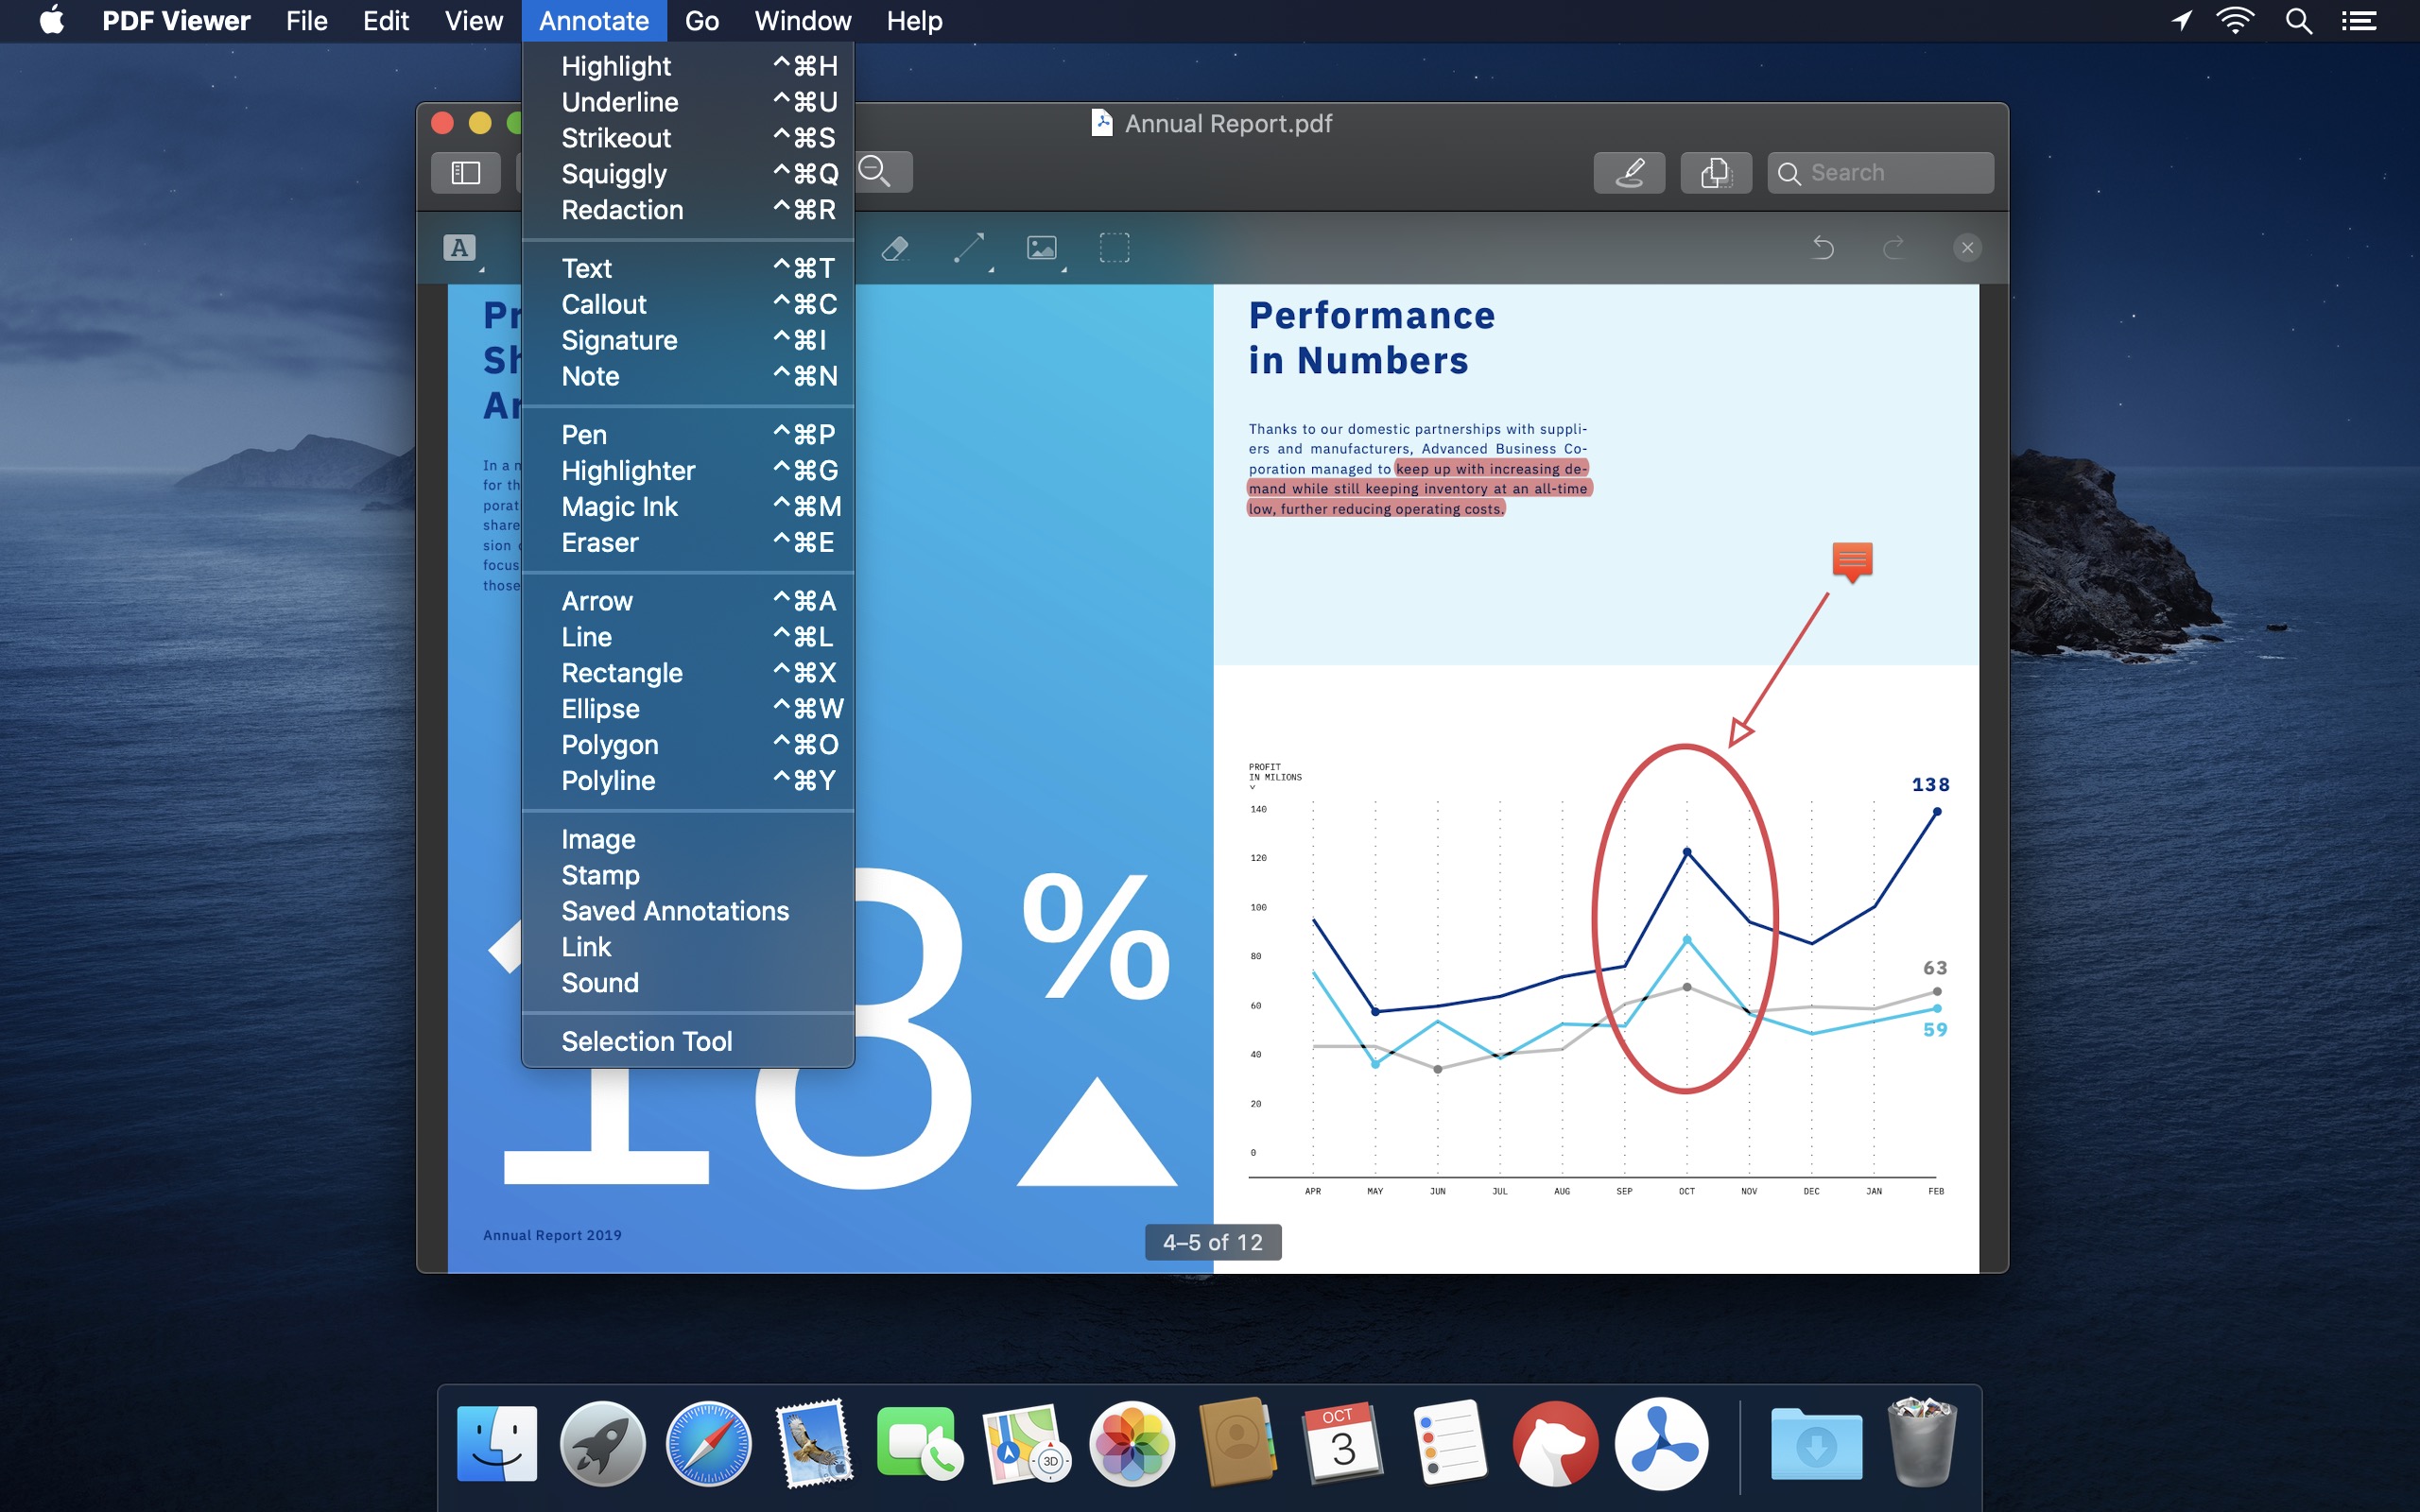Viewport: 2420px width, 1512px height.
Task: Select Sound annotation from menu
Action: click(x=599, y=983)
